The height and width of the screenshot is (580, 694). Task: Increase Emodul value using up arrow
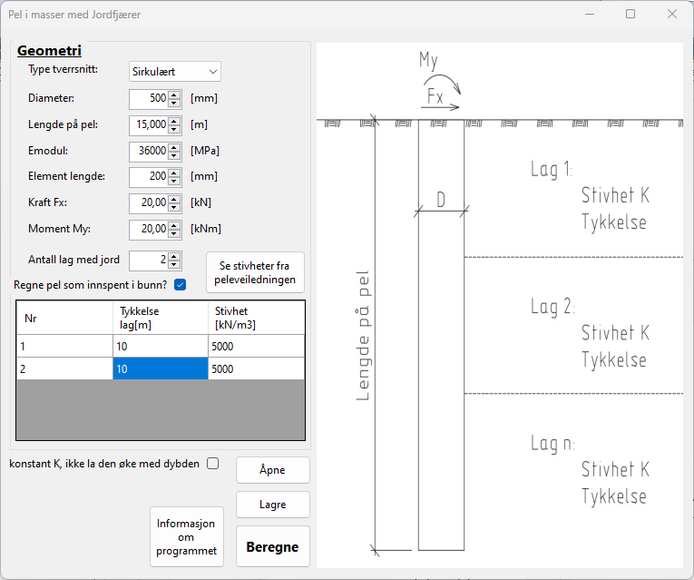174,147
